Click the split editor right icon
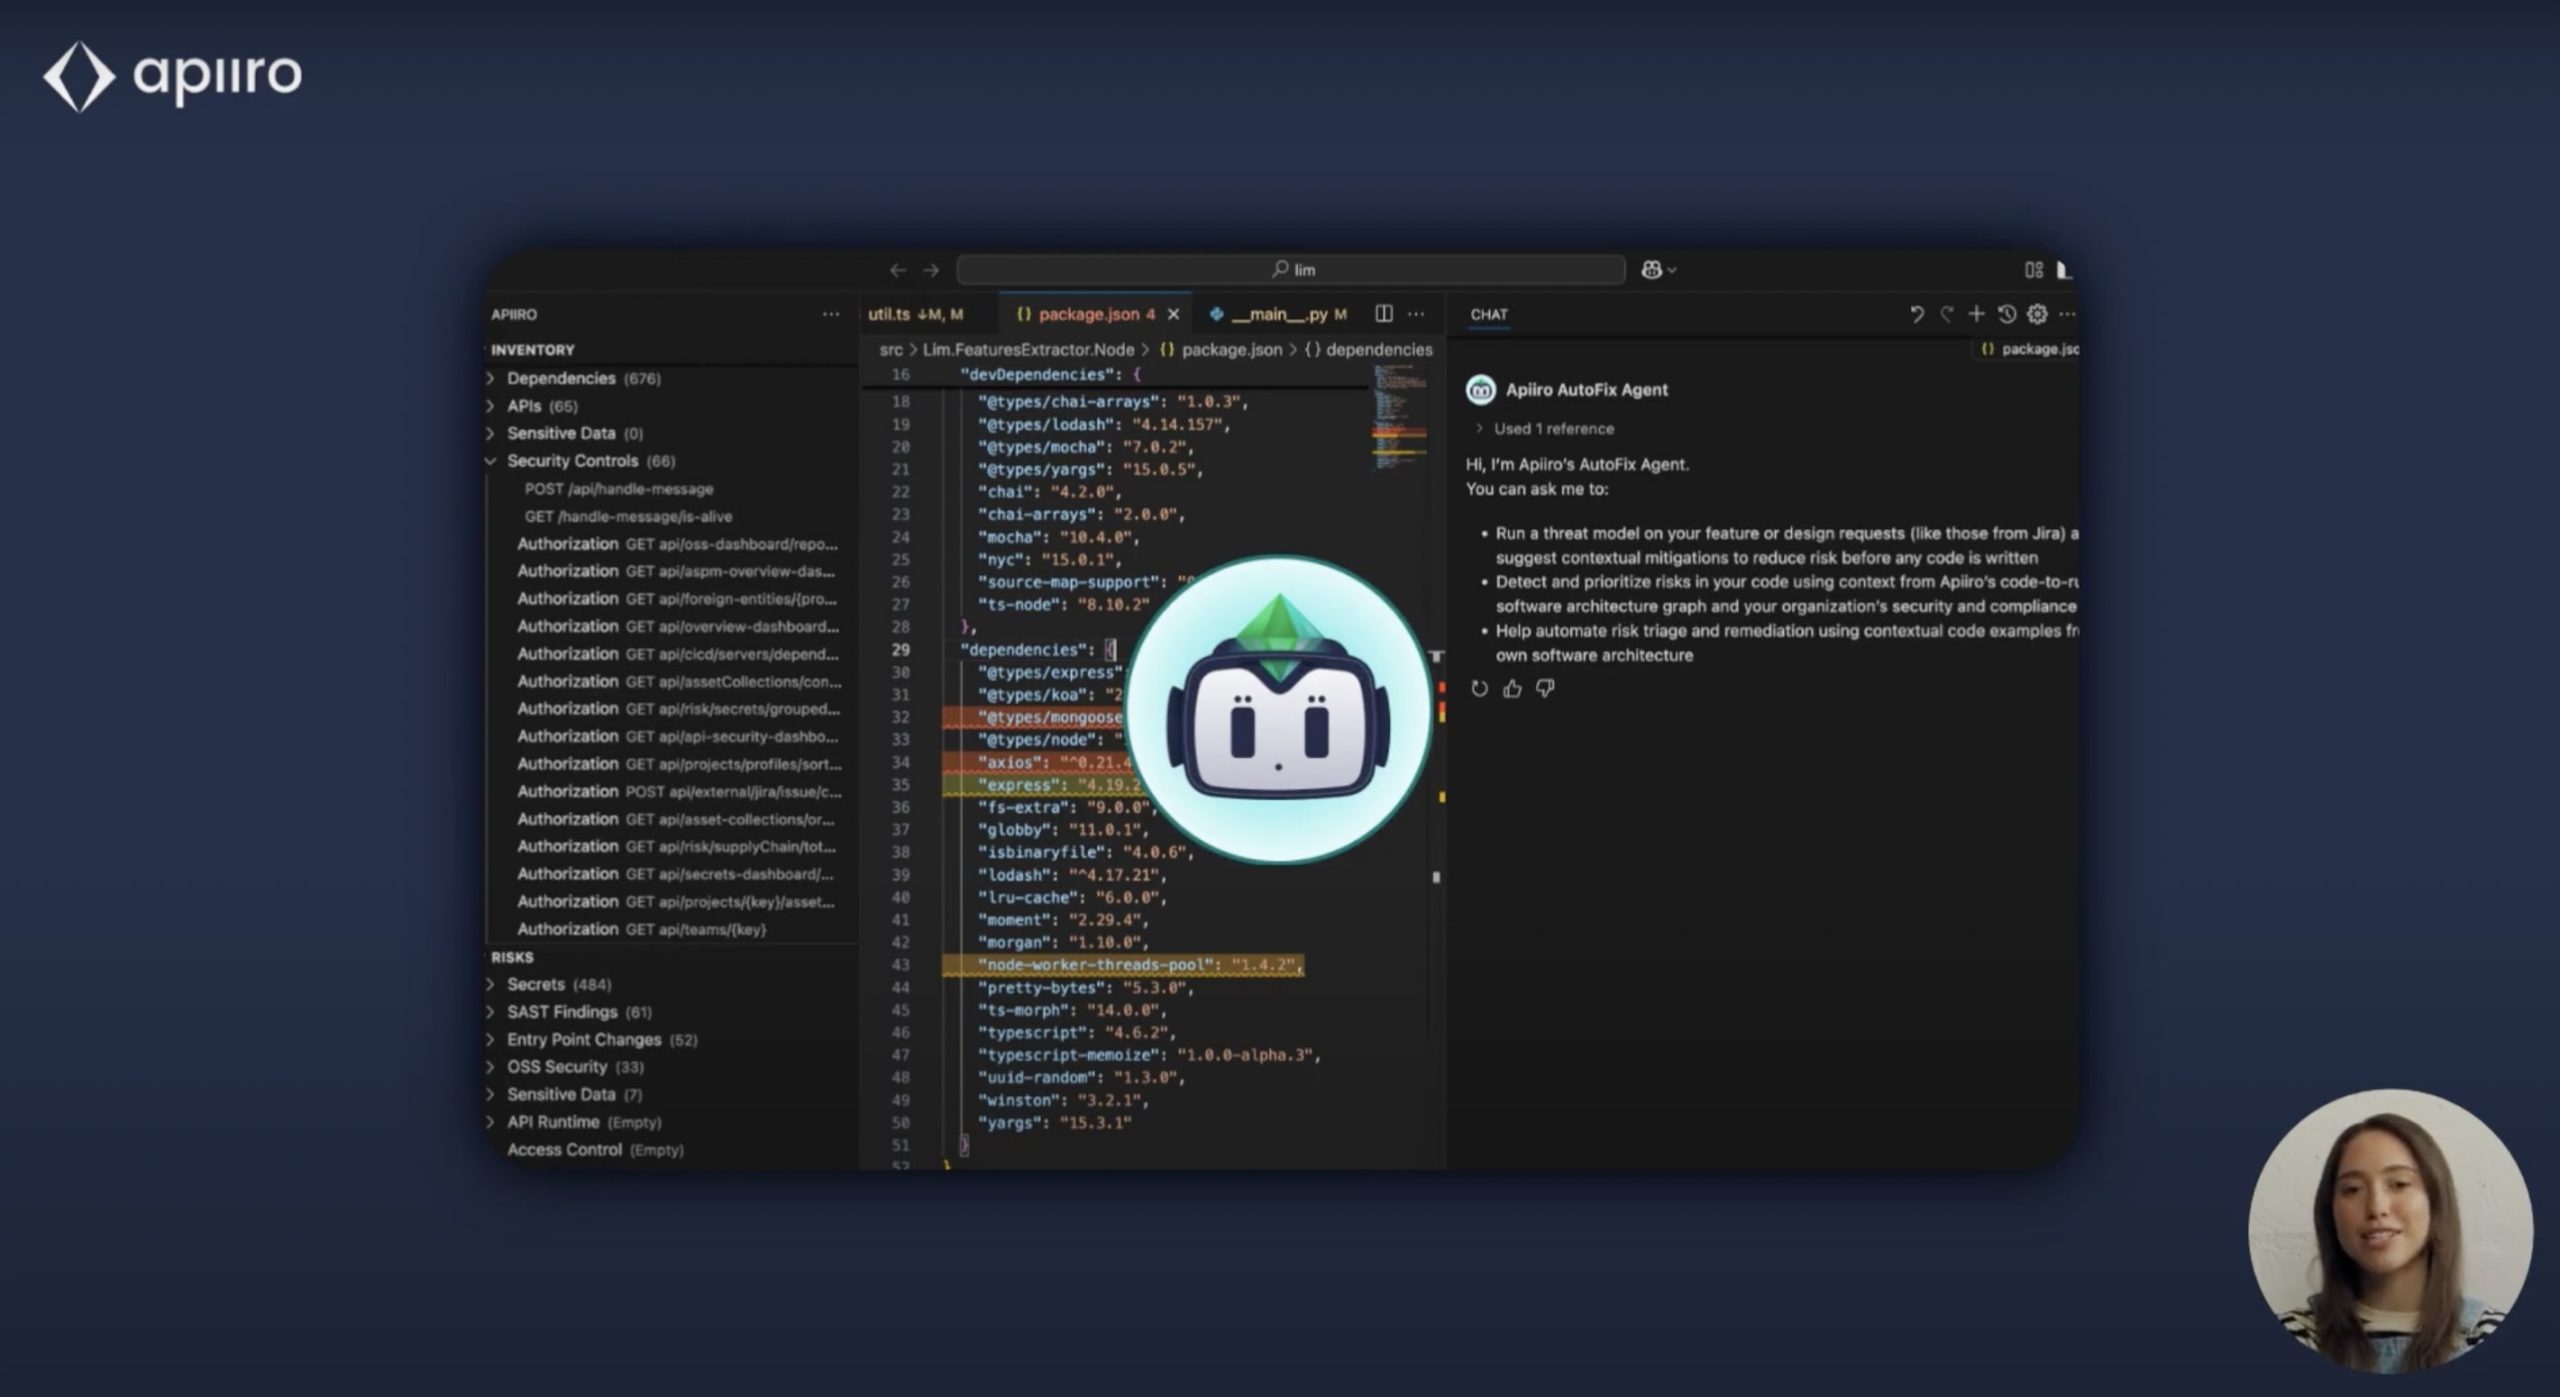Image resolution: width=2560 pixels, height=1397 pixels. click(1383, 314)
